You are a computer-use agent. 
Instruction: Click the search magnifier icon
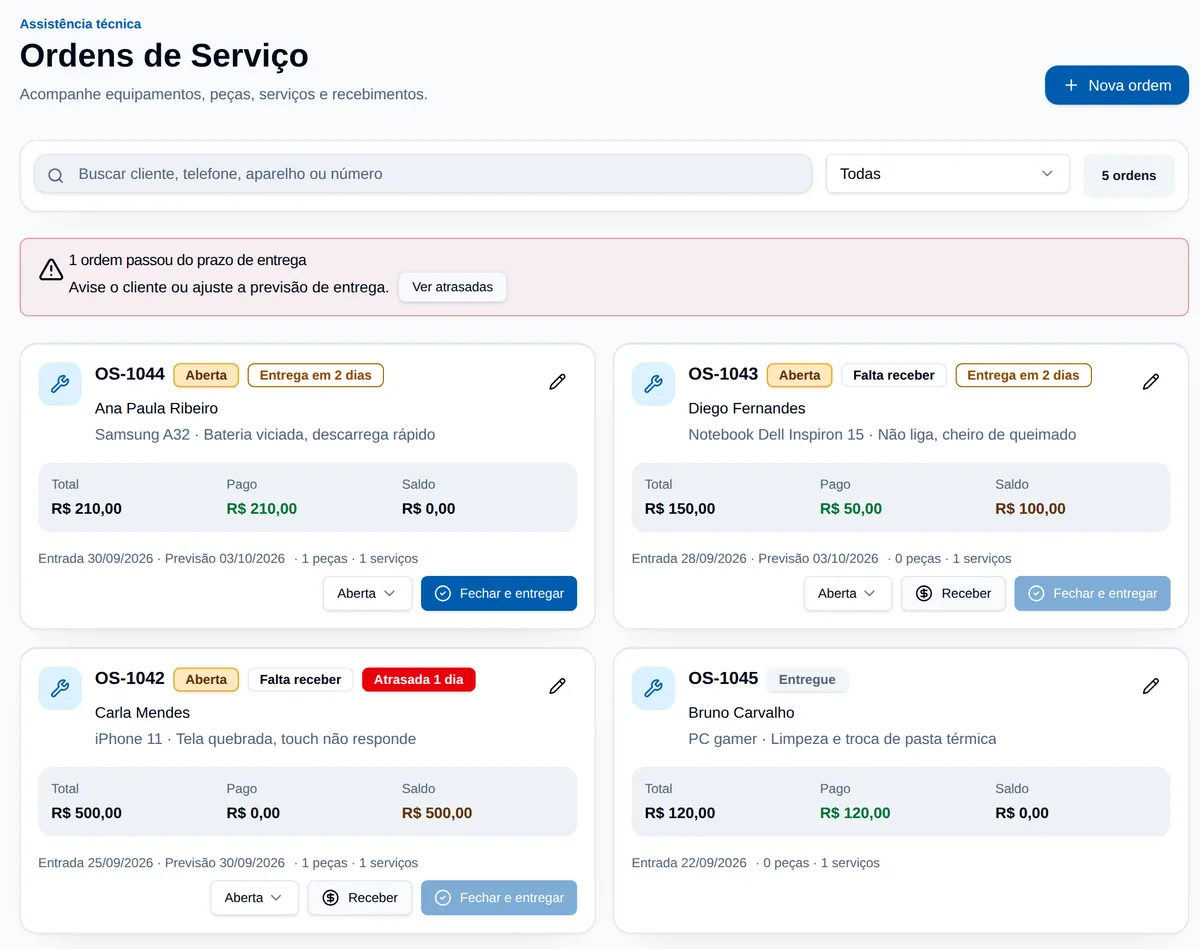(x=56, y=175)
